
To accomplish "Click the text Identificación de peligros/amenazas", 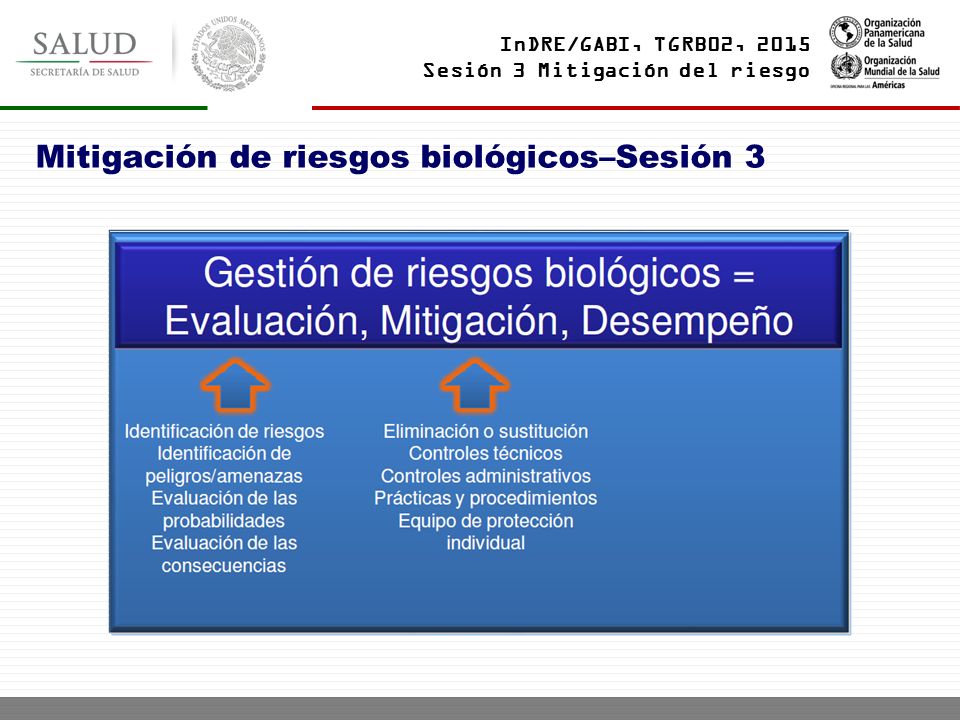I will point(224,465).
